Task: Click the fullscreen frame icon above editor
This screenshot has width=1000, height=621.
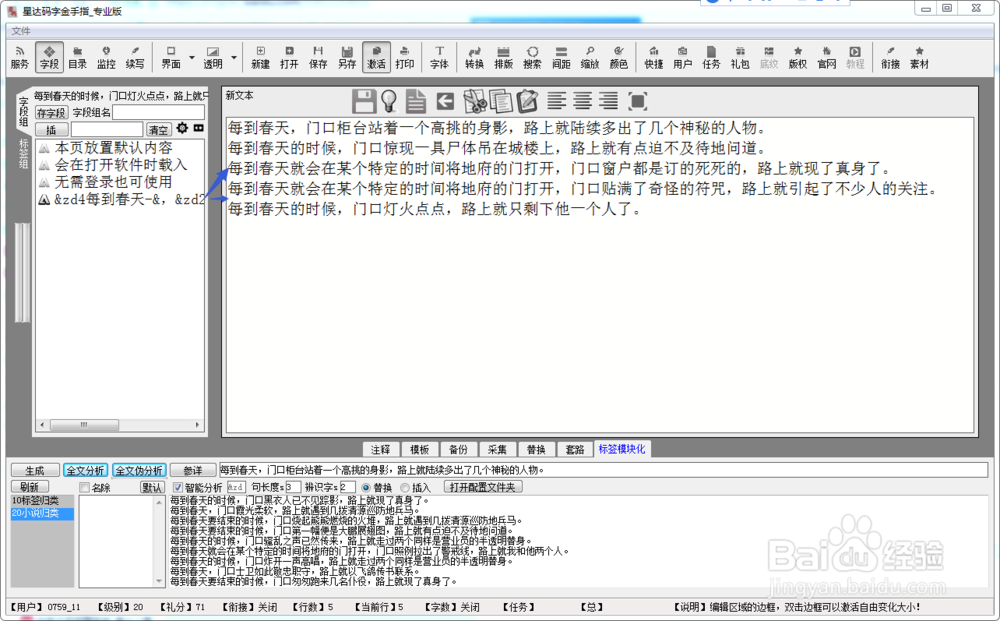Action: tap(638, 101)
